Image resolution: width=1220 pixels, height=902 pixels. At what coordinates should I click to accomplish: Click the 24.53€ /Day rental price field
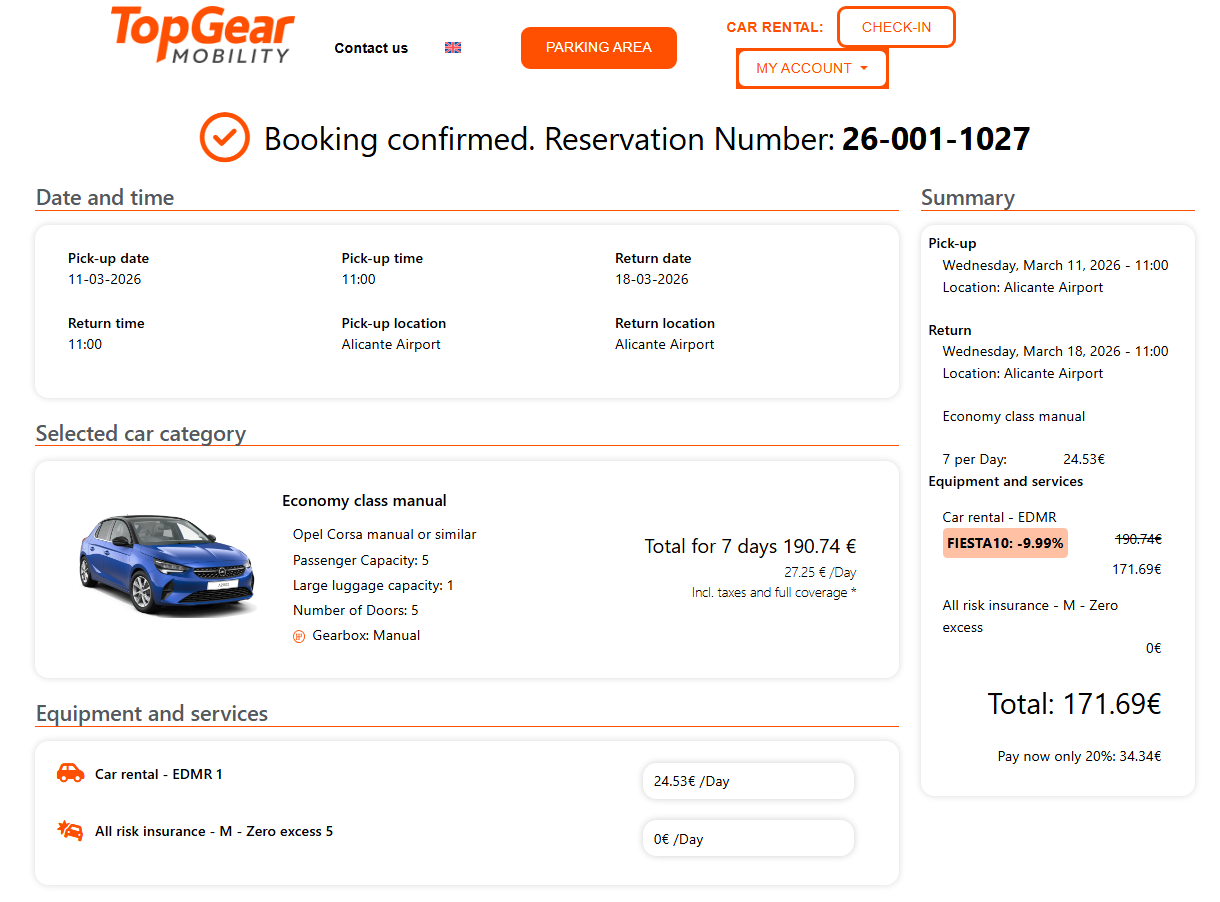tap(748, 780)
